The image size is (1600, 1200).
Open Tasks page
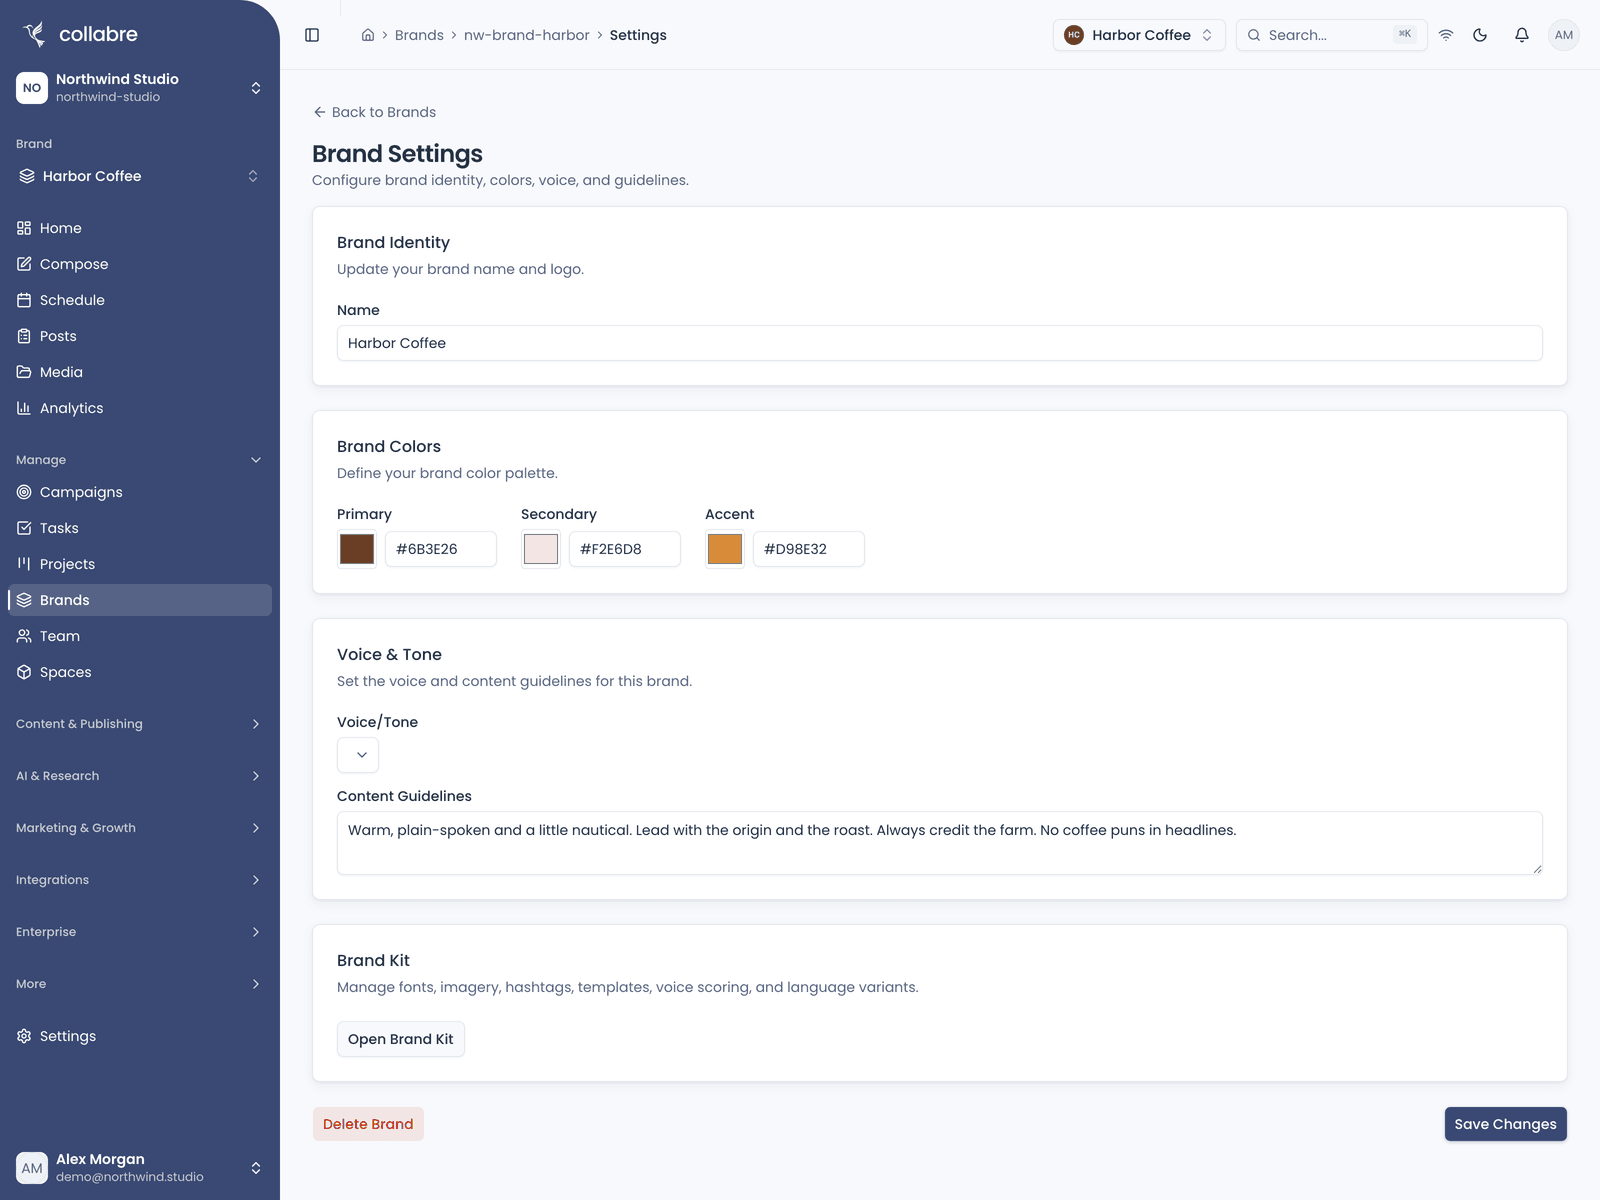tap(140, 528)
